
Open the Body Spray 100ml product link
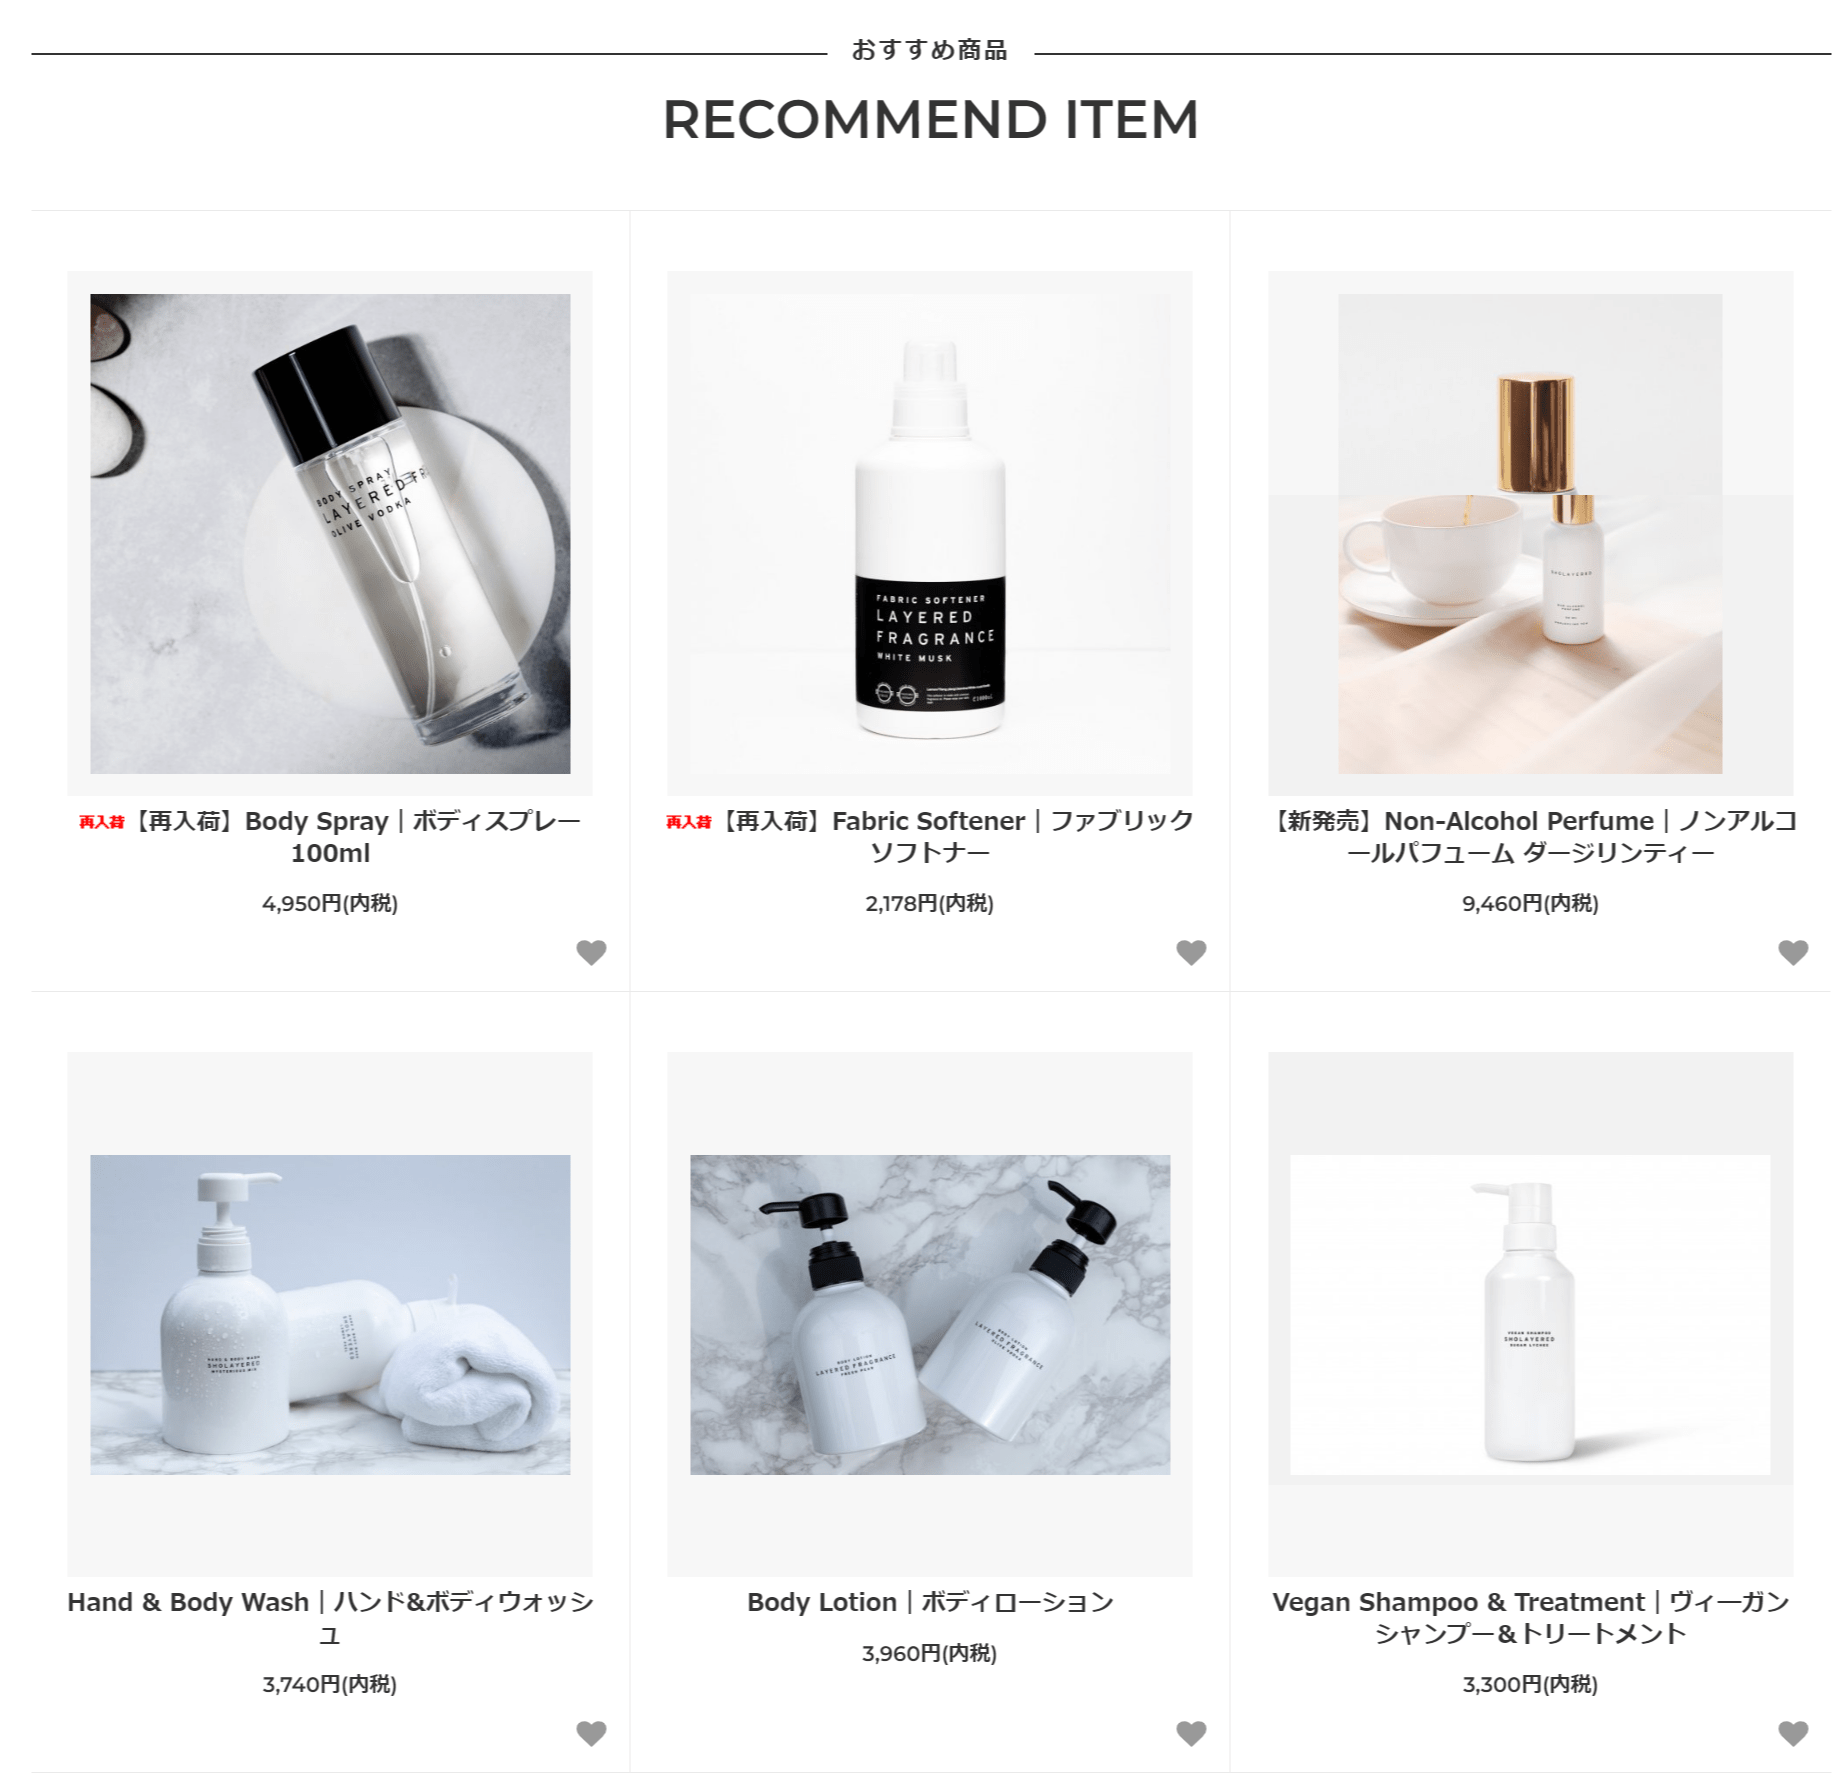[x=330, y=837]
